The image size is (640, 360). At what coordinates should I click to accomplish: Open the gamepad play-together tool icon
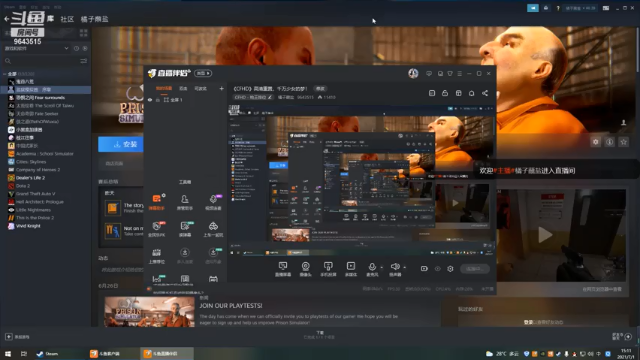[x=213, y=229]
